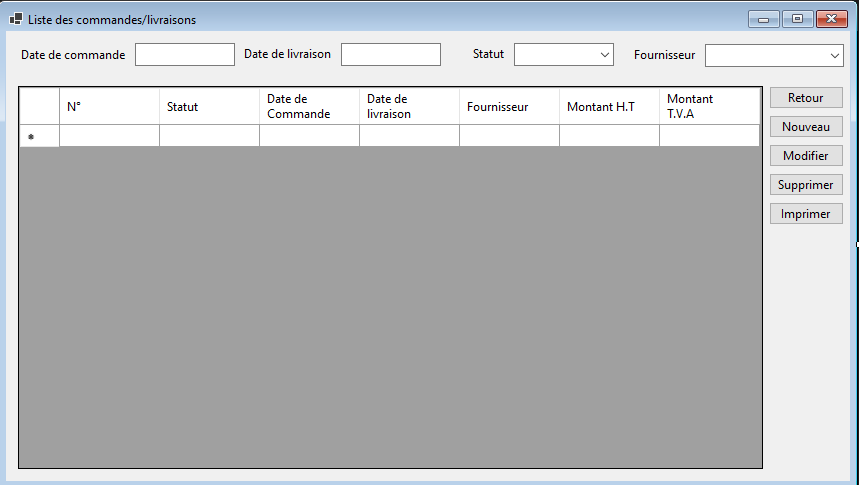Sort by Statut column header
The height and width of the screenshot is (485, 859).
pos(209,106)
